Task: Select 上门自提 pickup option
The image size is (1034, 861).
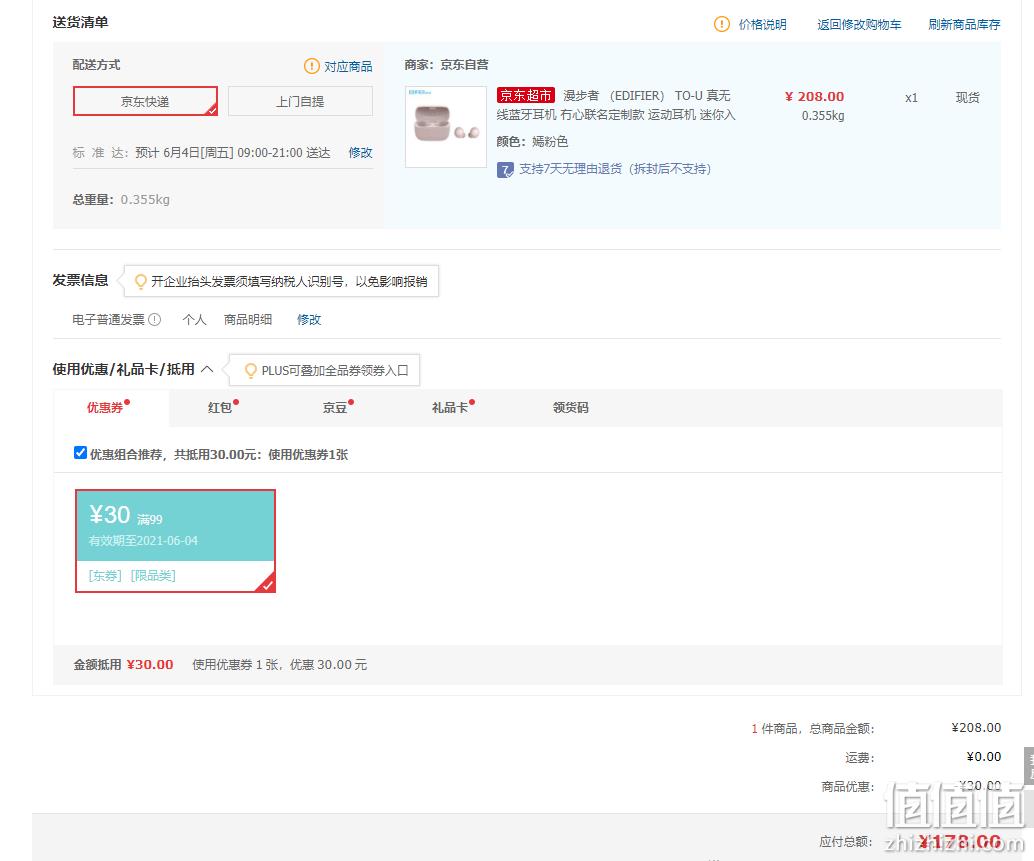Action: [x=300, y=101]
